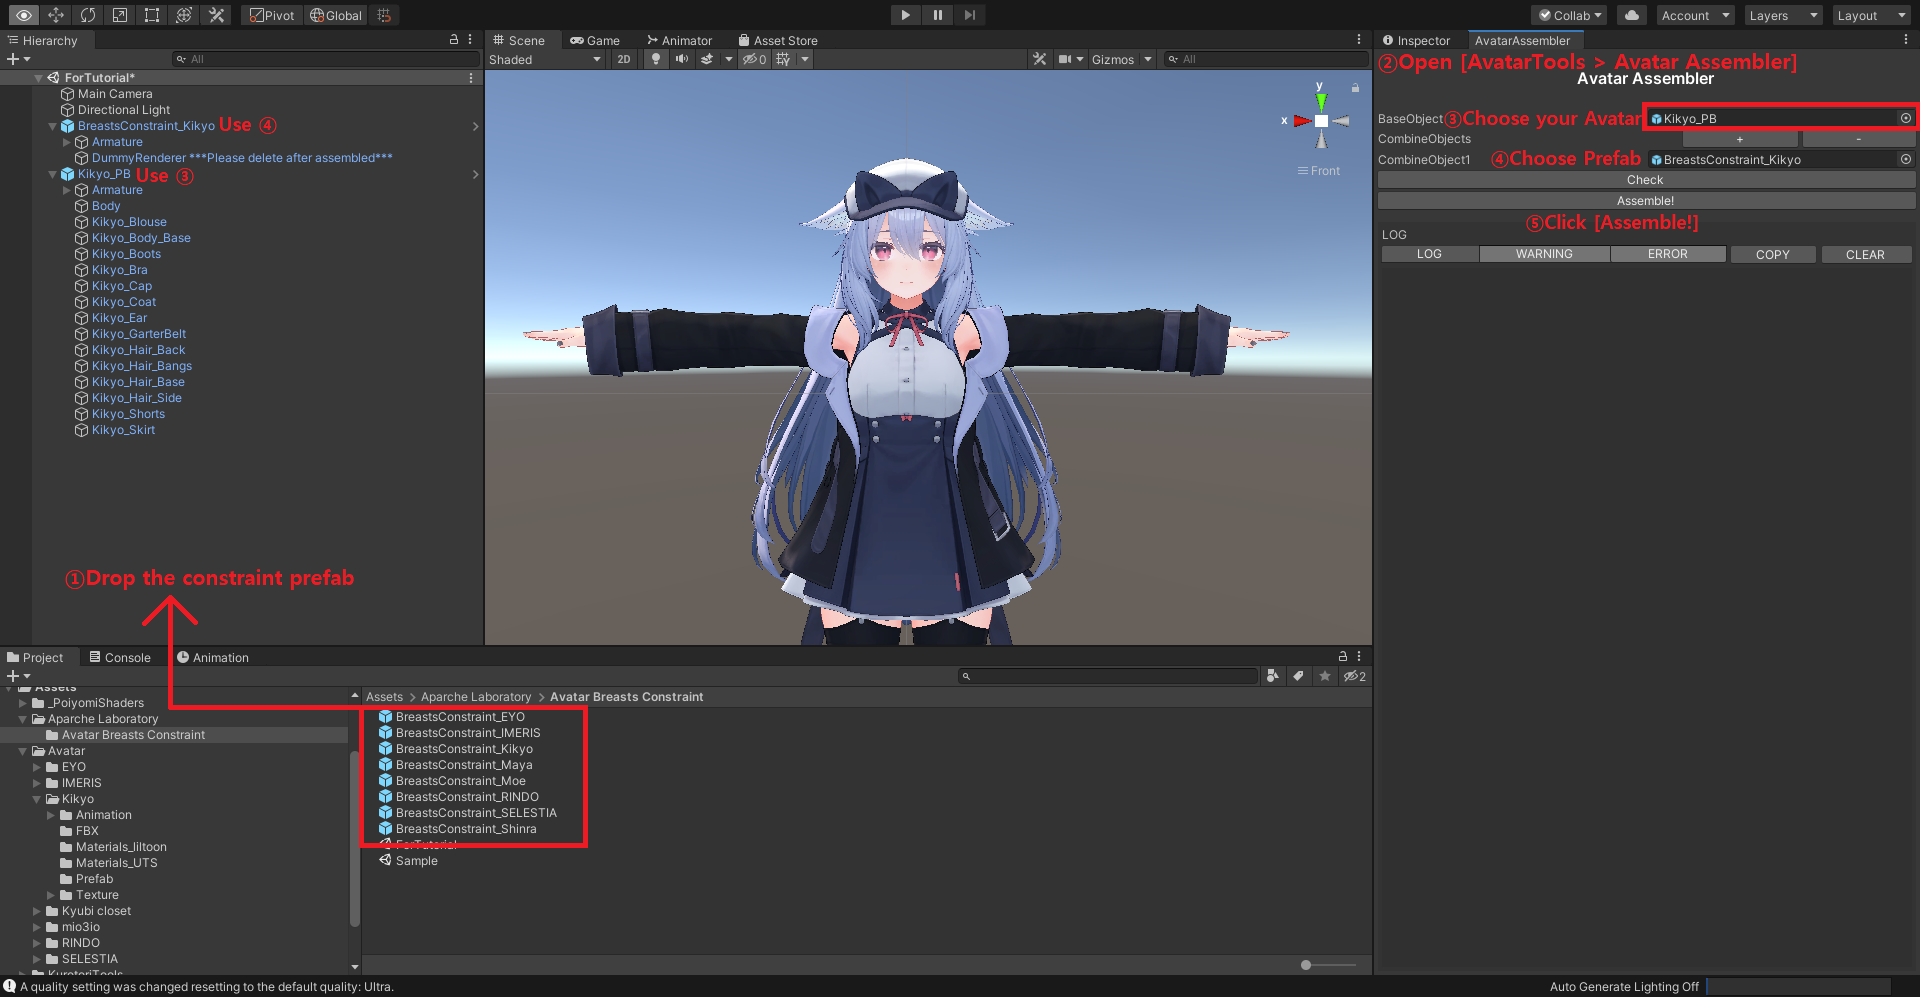Switch Pivot mode in the toolbar
Image resolution: width=1920 pixels, height=997 pixels.
(x=270, y=15)
